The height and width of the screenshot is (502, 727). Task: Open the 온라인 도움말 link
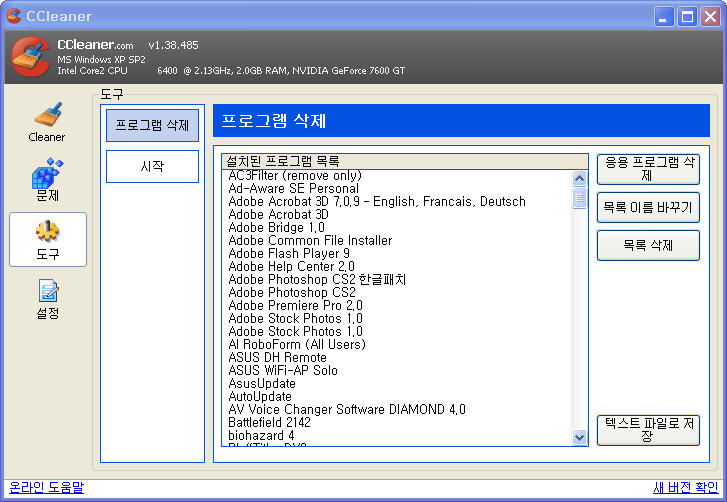[47, 487]
